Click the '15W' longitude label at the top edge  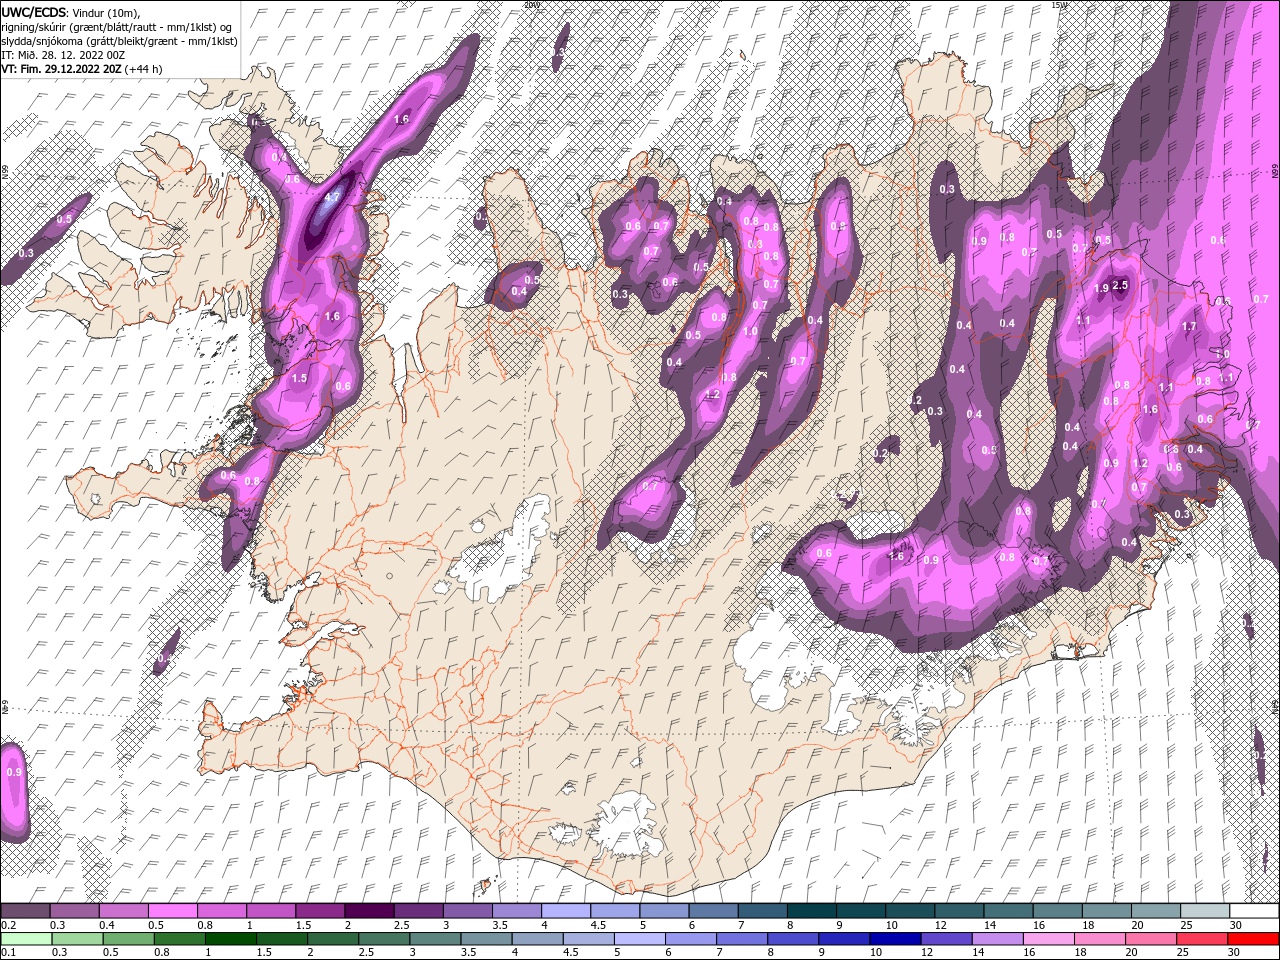[1059, 4]
